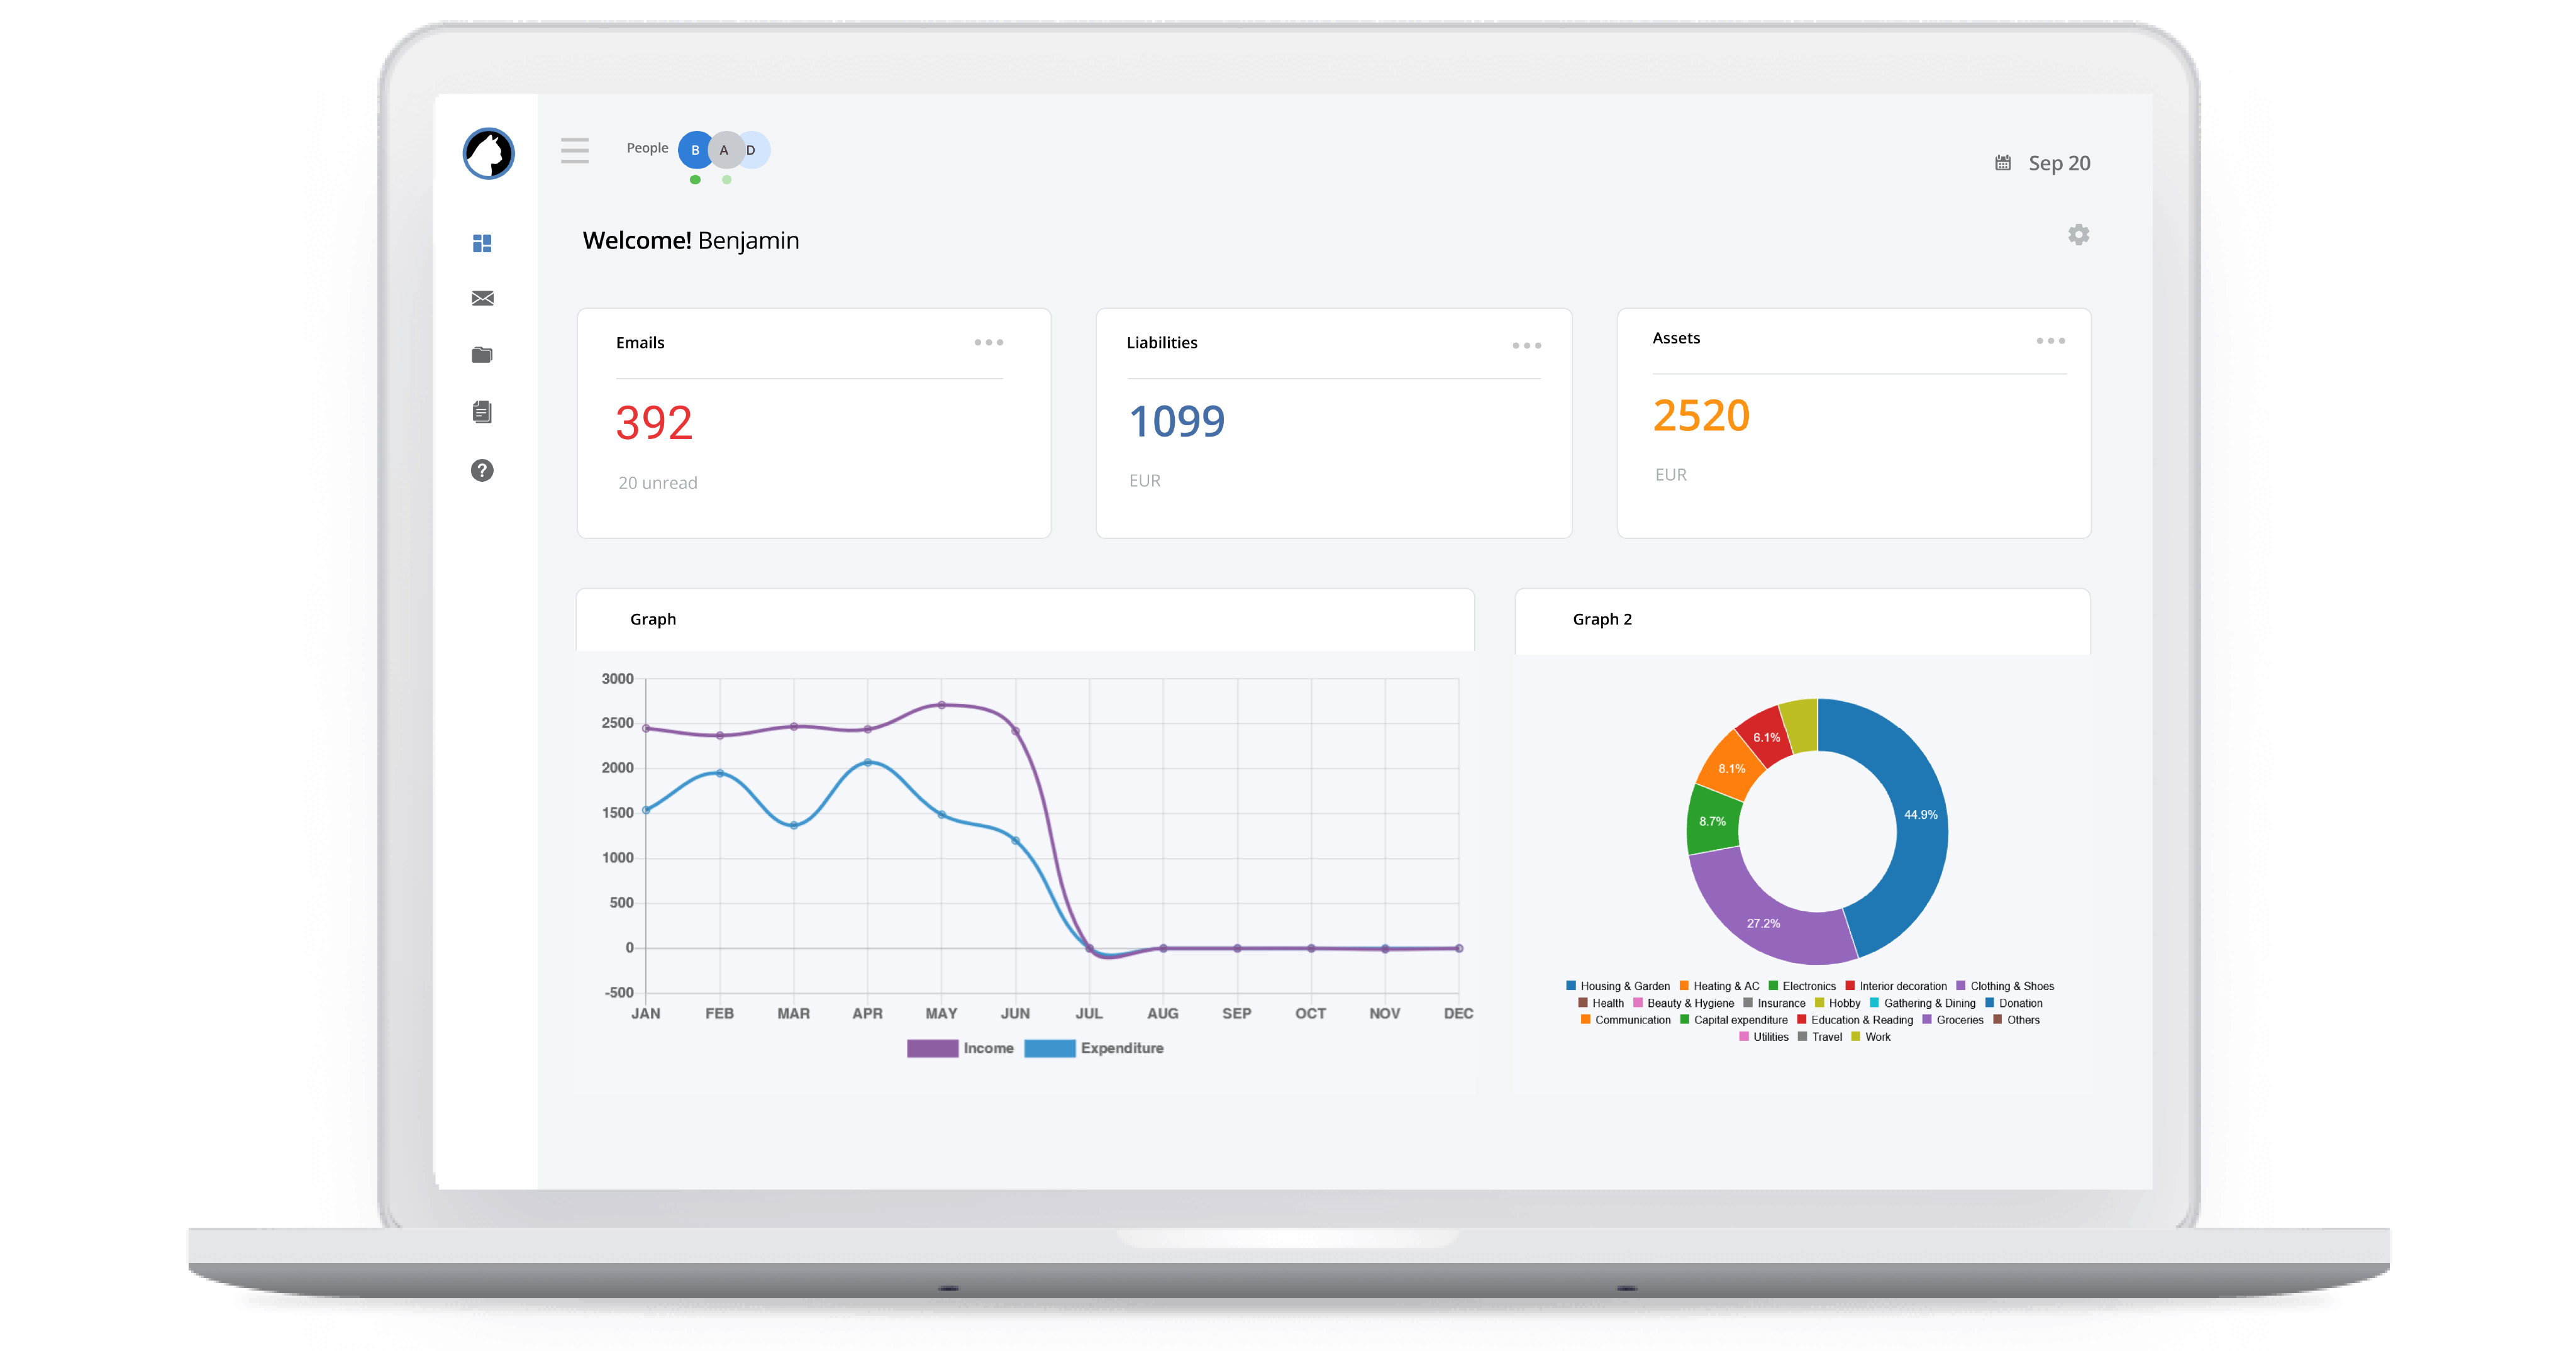Click the help question mark icon
This screenshot has height=1351, width=2576.
click(x=482, y=470)
